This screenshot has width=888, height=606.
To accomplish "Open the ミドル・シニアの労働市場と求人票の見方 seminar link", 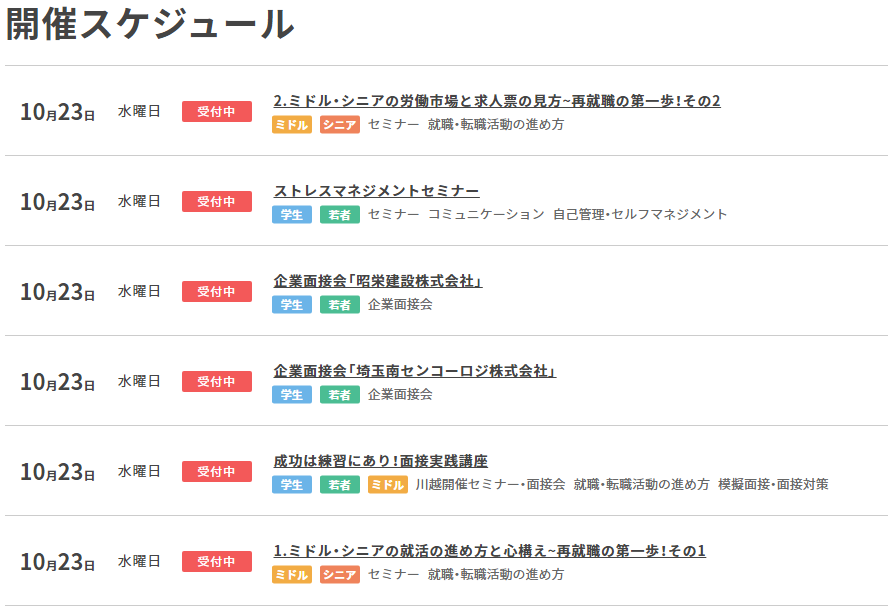I will tap(496, 101).
